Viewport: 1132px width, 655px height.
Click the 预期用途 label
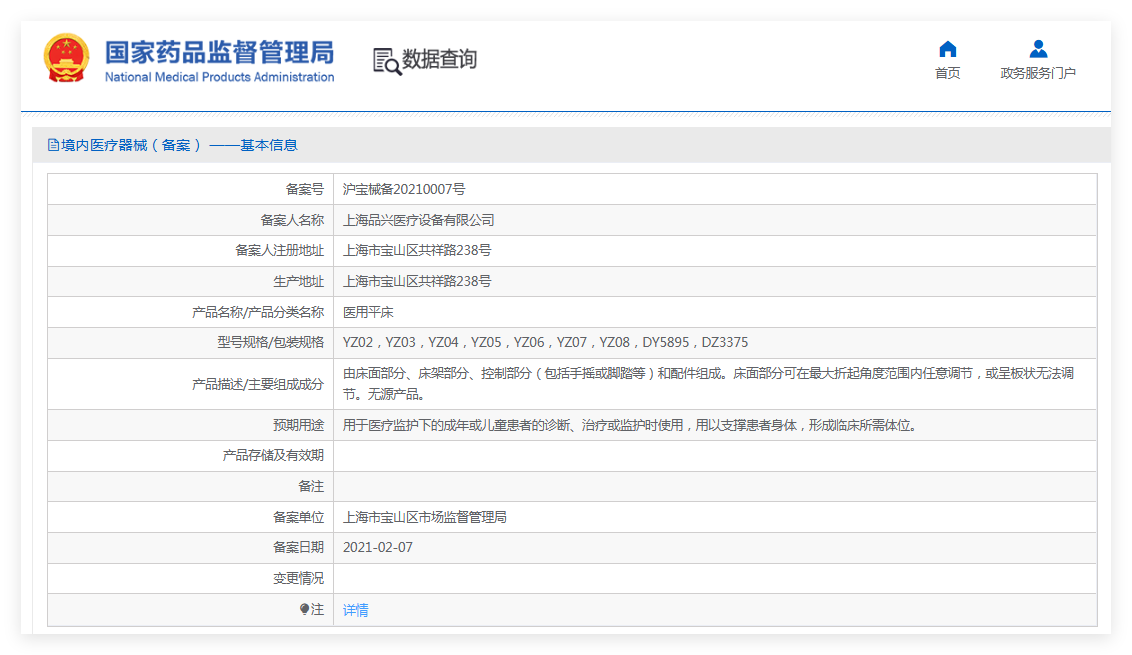tap(298, 425)
